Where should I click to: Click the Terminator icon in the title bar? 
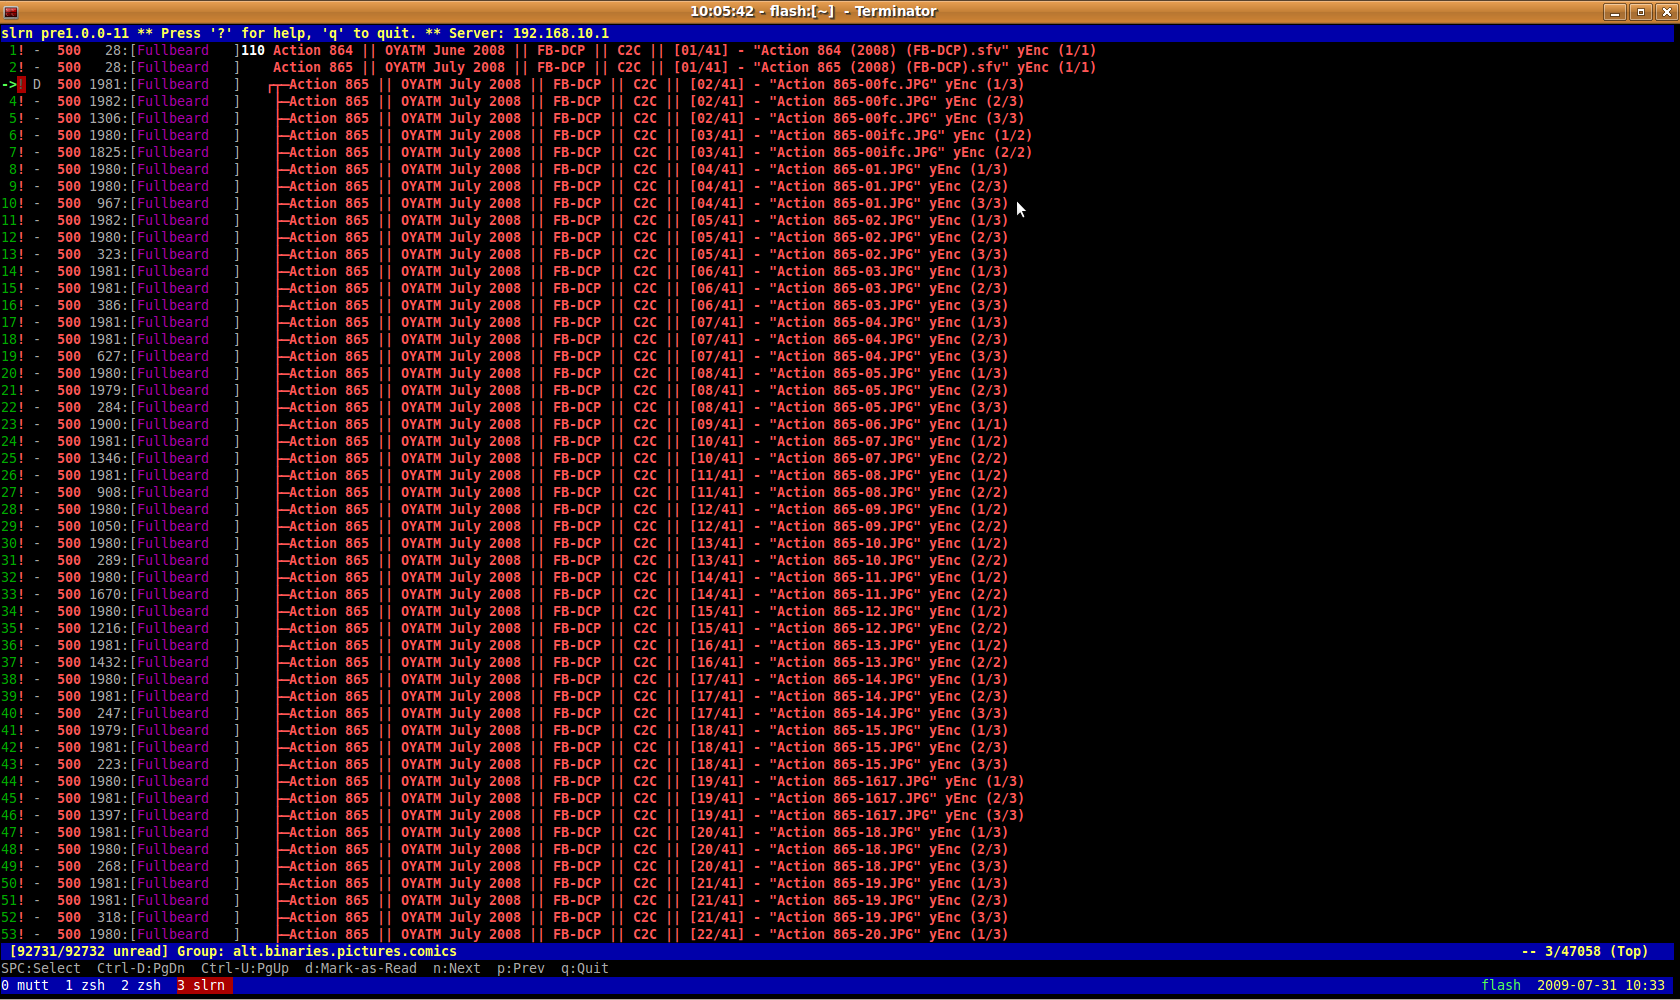tap(11, 12)
